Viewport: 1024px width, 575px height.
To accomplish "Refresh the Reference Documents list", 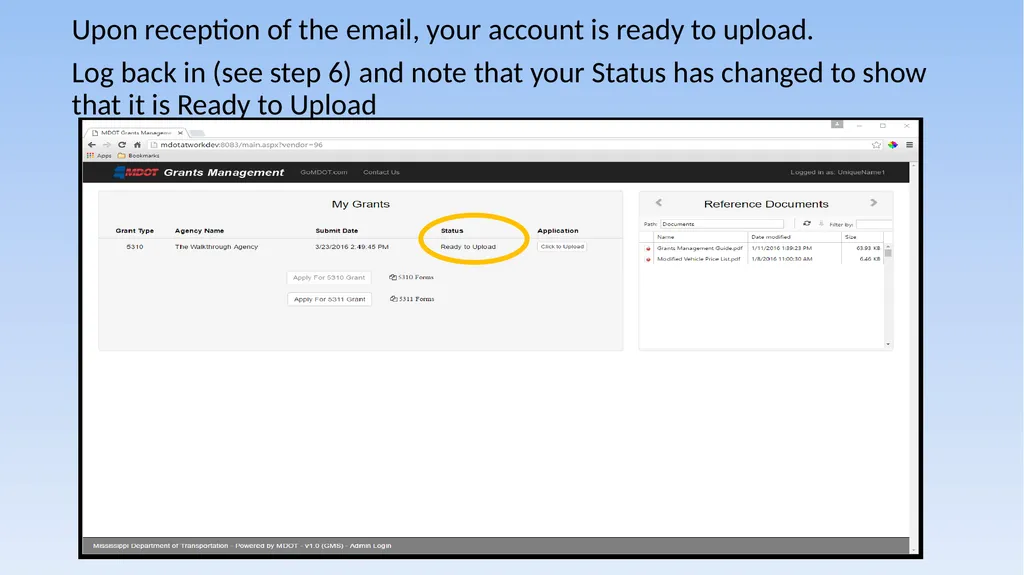I will pyautogui.click(x=807, y=223).
